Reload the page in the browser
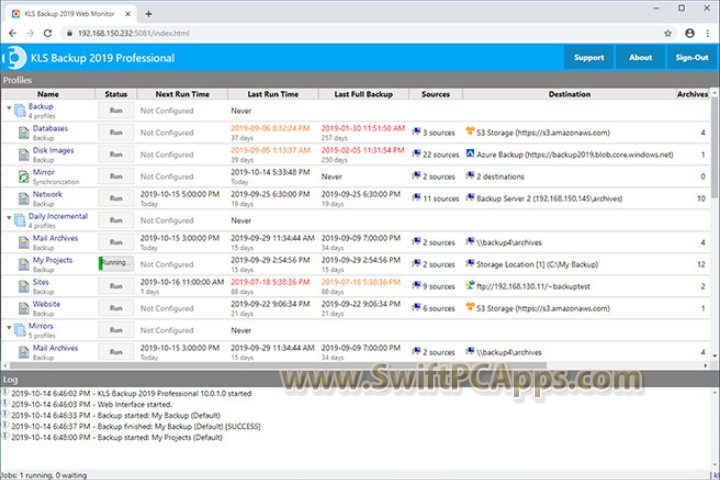This screenshot has height=480, width=720. click(48, 33)
